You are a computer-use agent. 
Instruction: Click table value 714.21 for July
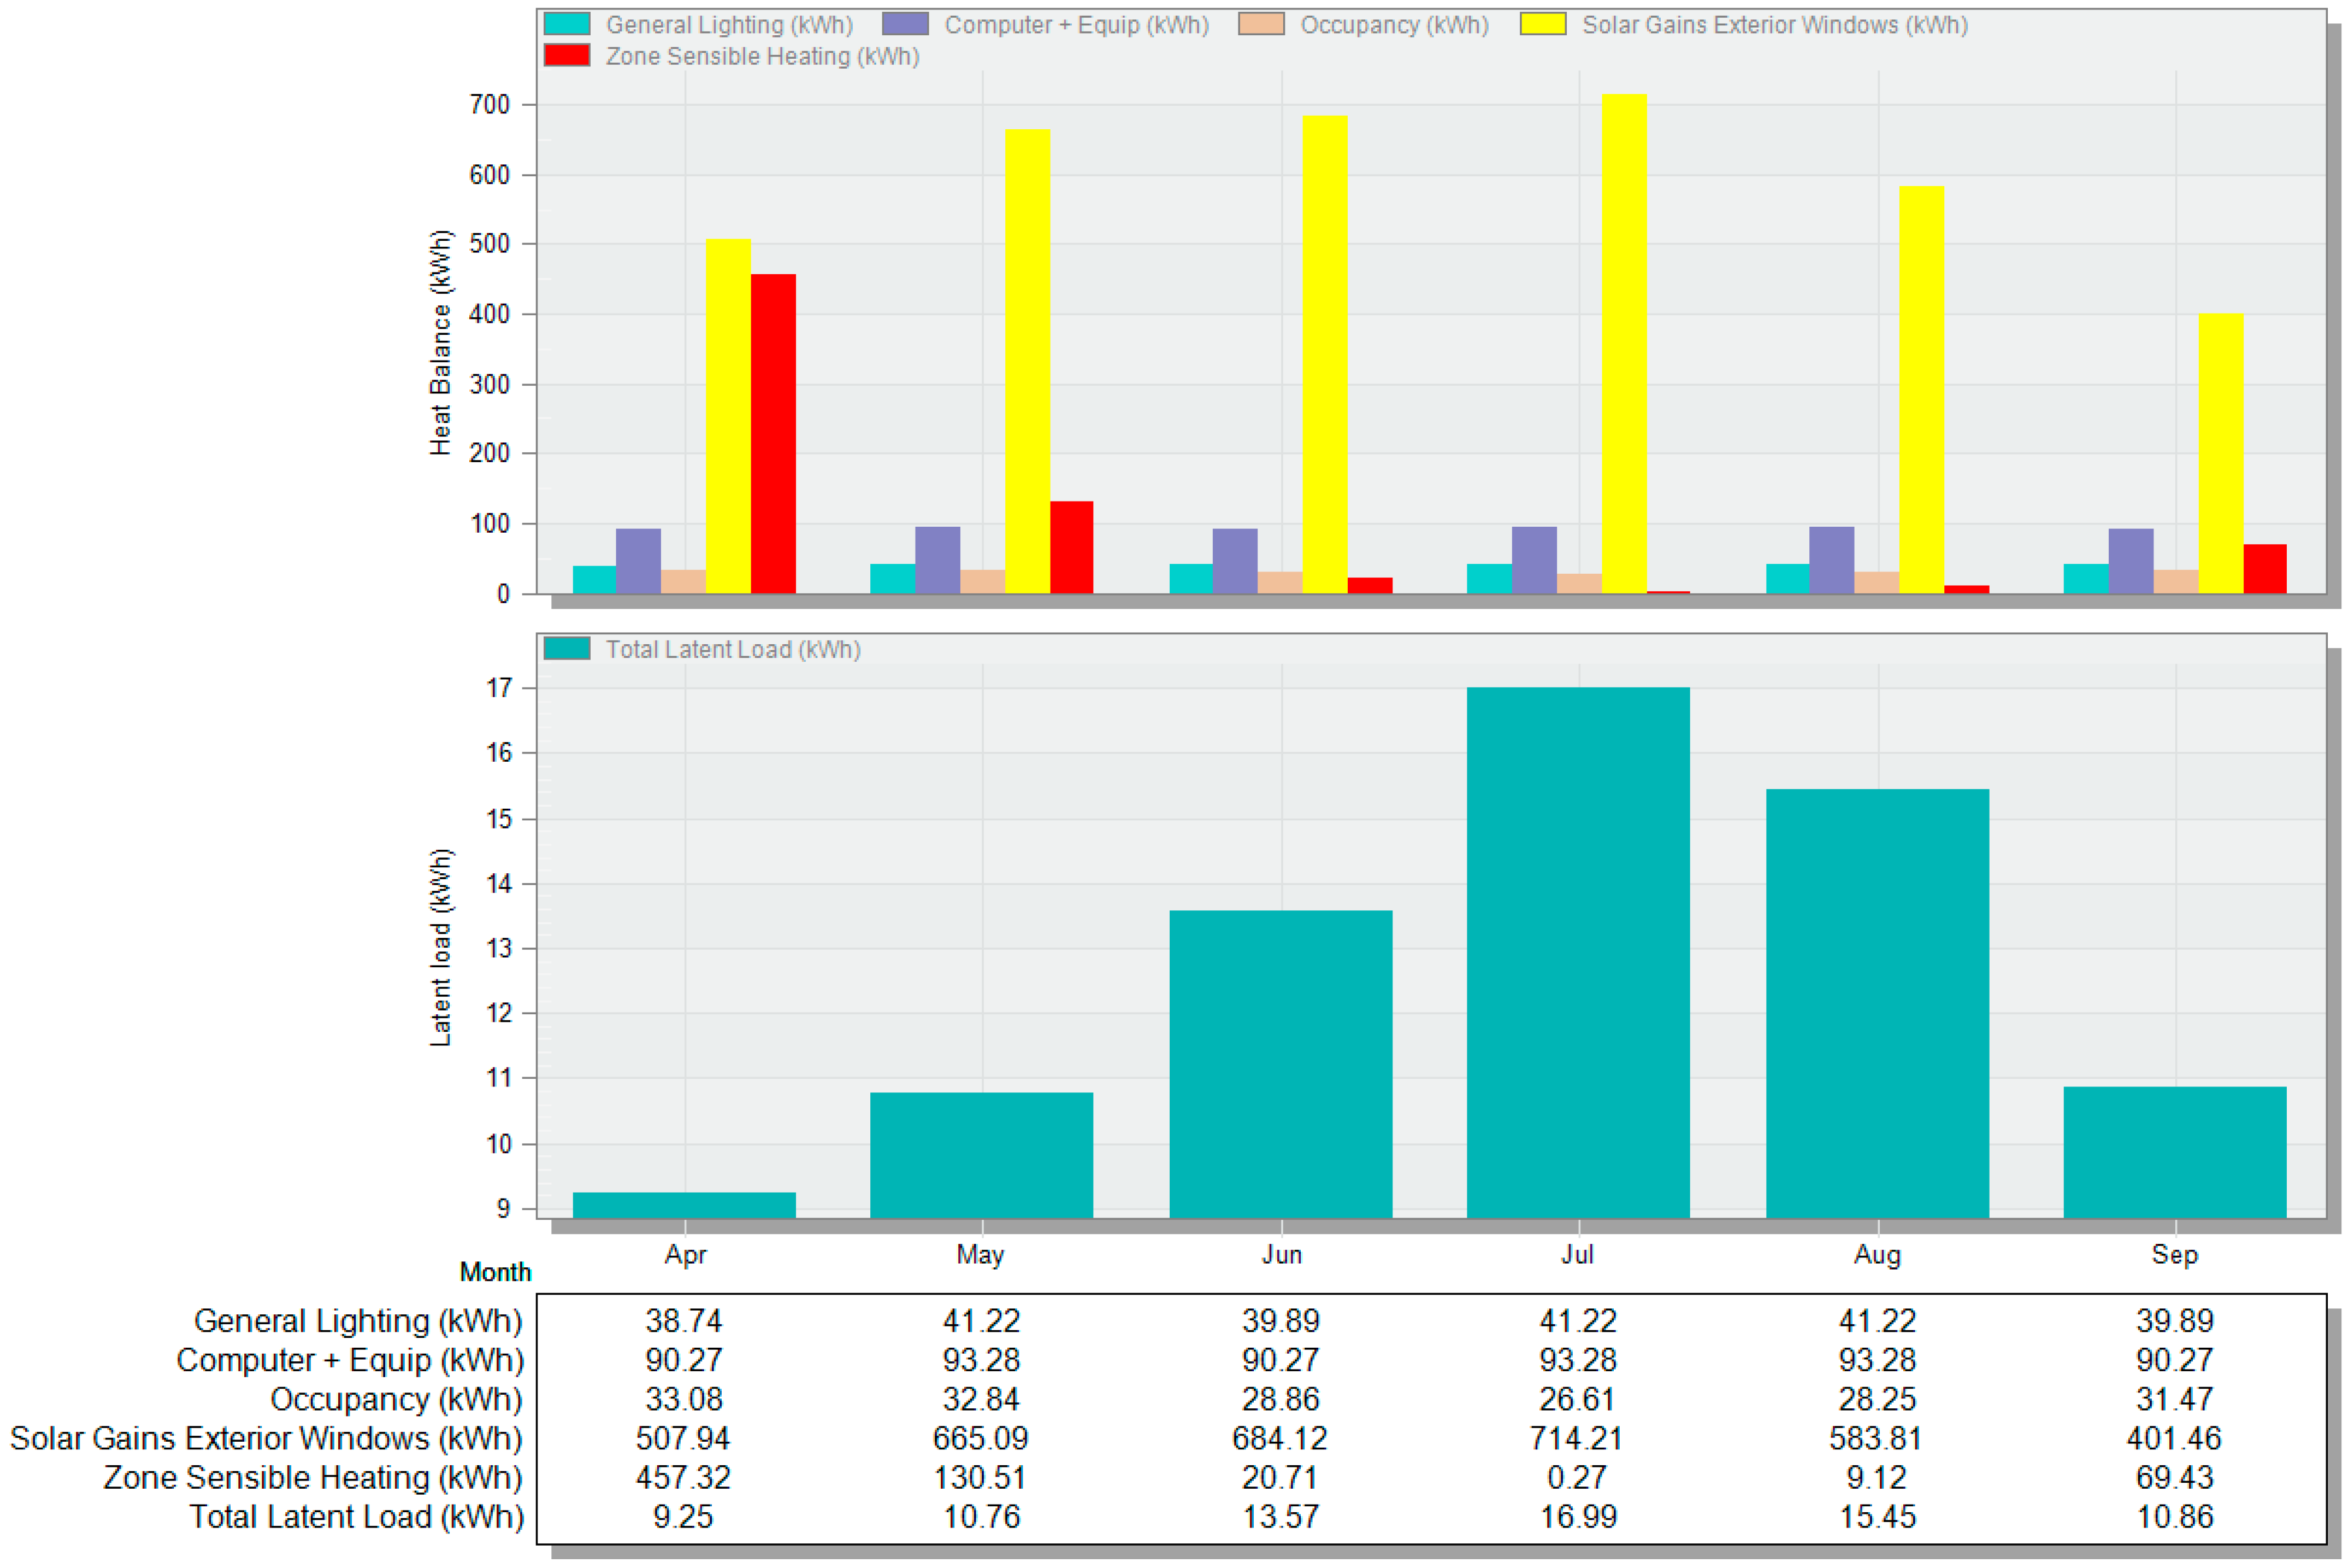click(1575, 1438)
